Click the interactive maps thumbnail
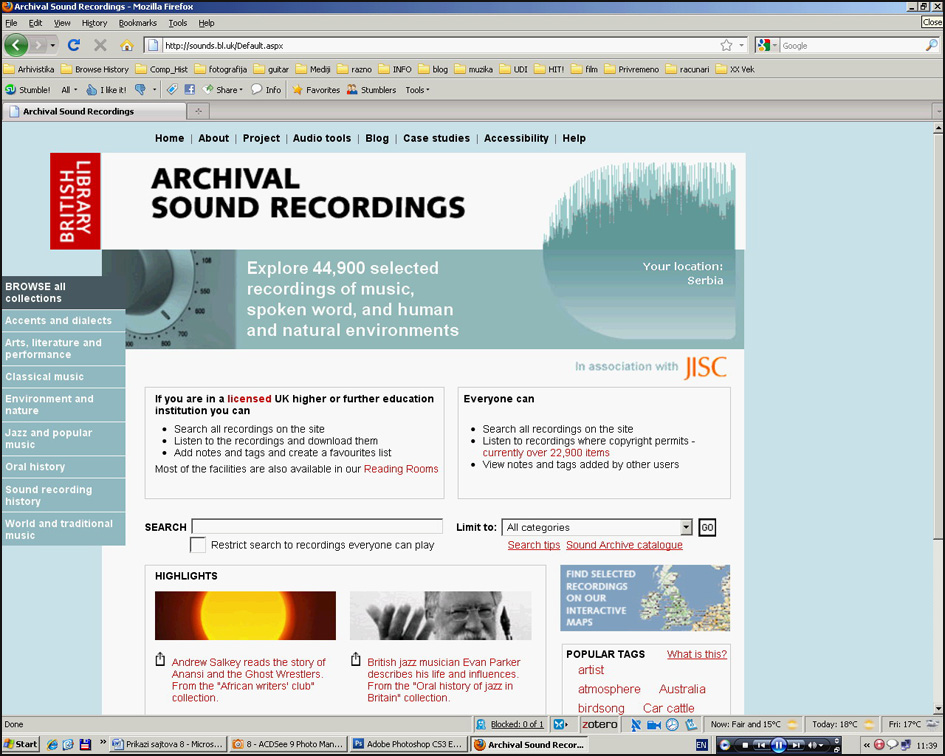The height and width of the screenshot is (756, 945). tap(645, 598)
